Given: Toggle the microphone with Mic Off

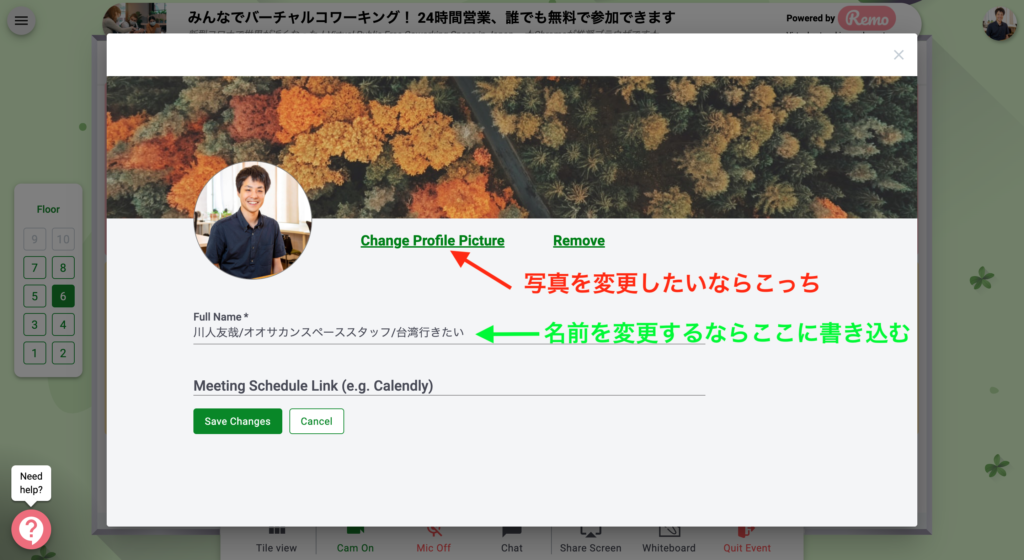Looking at the screenshot, I should coord(434,540).
